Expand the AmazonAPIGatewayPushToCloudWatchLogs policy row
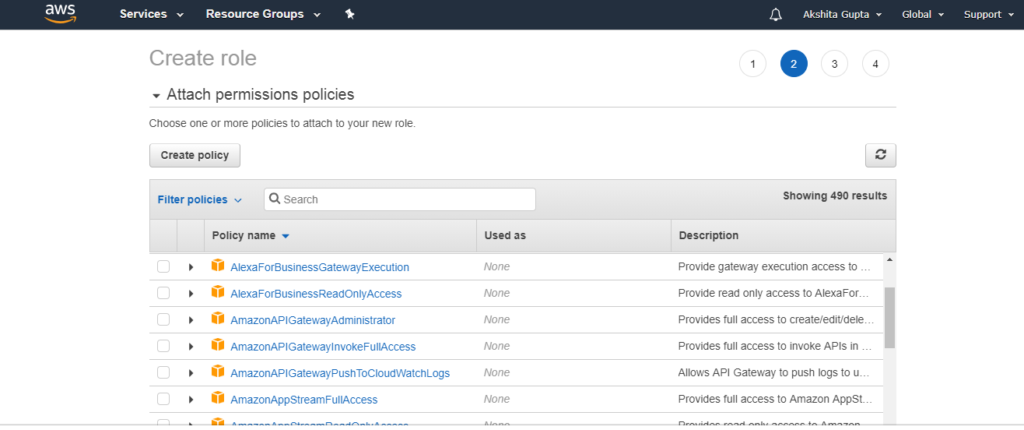1024x430 pixels. [x=191, y=373]
